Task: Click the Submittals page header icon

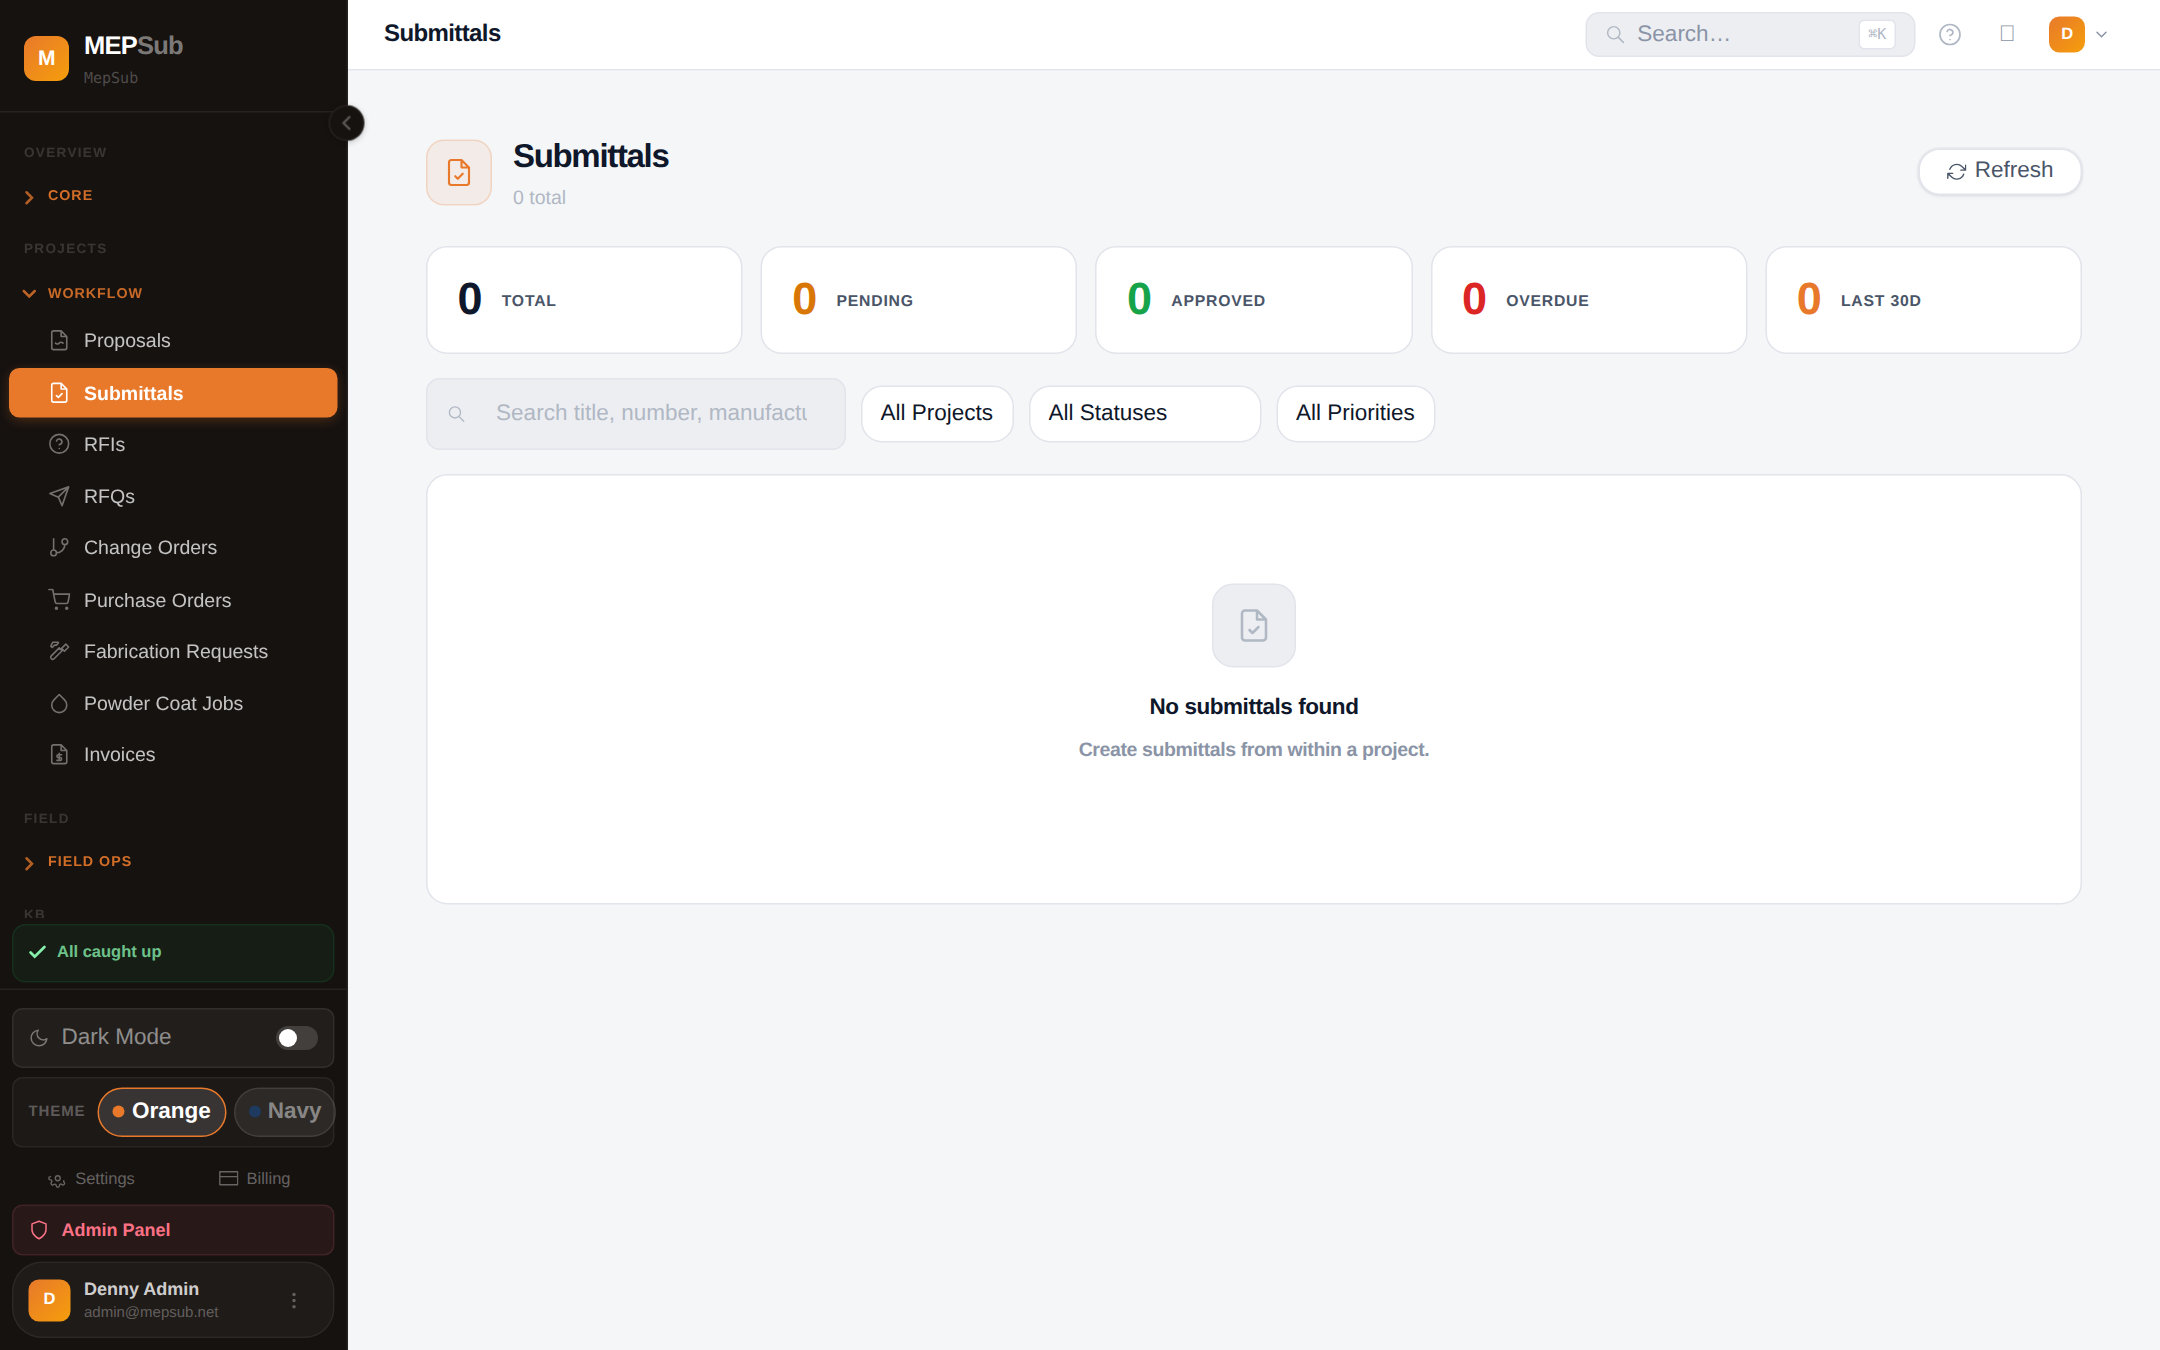Action: coord(459,173)
